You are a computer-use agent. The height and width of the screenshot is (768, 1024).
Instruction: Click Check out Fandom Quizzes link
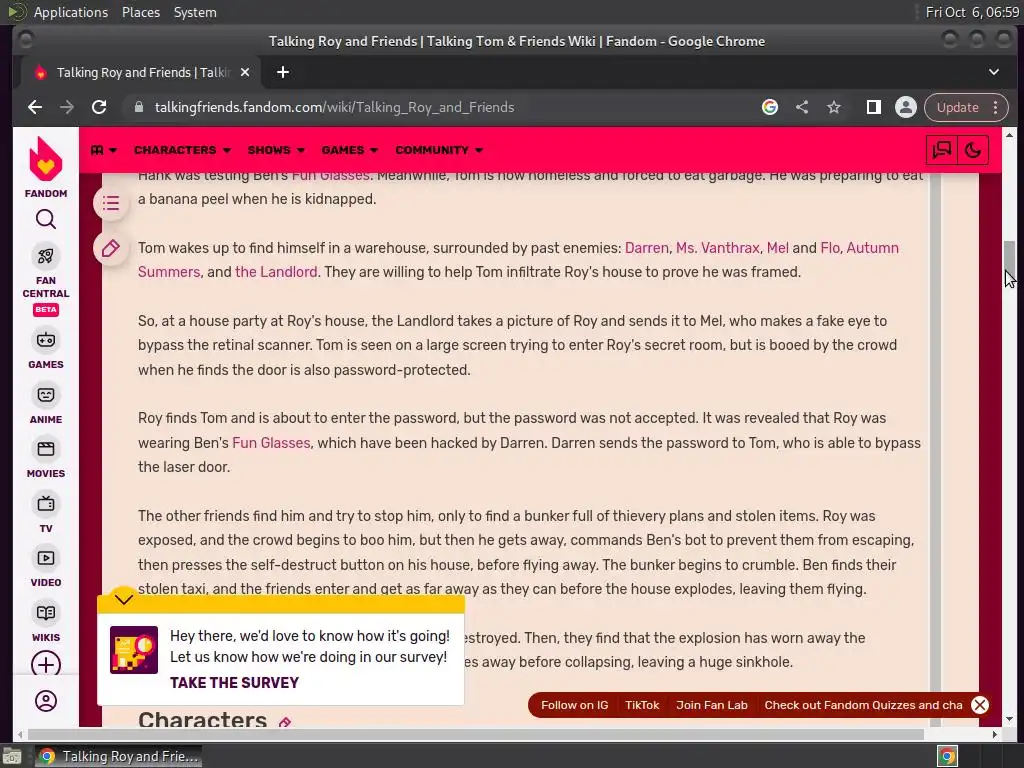(x=863, y=705)
